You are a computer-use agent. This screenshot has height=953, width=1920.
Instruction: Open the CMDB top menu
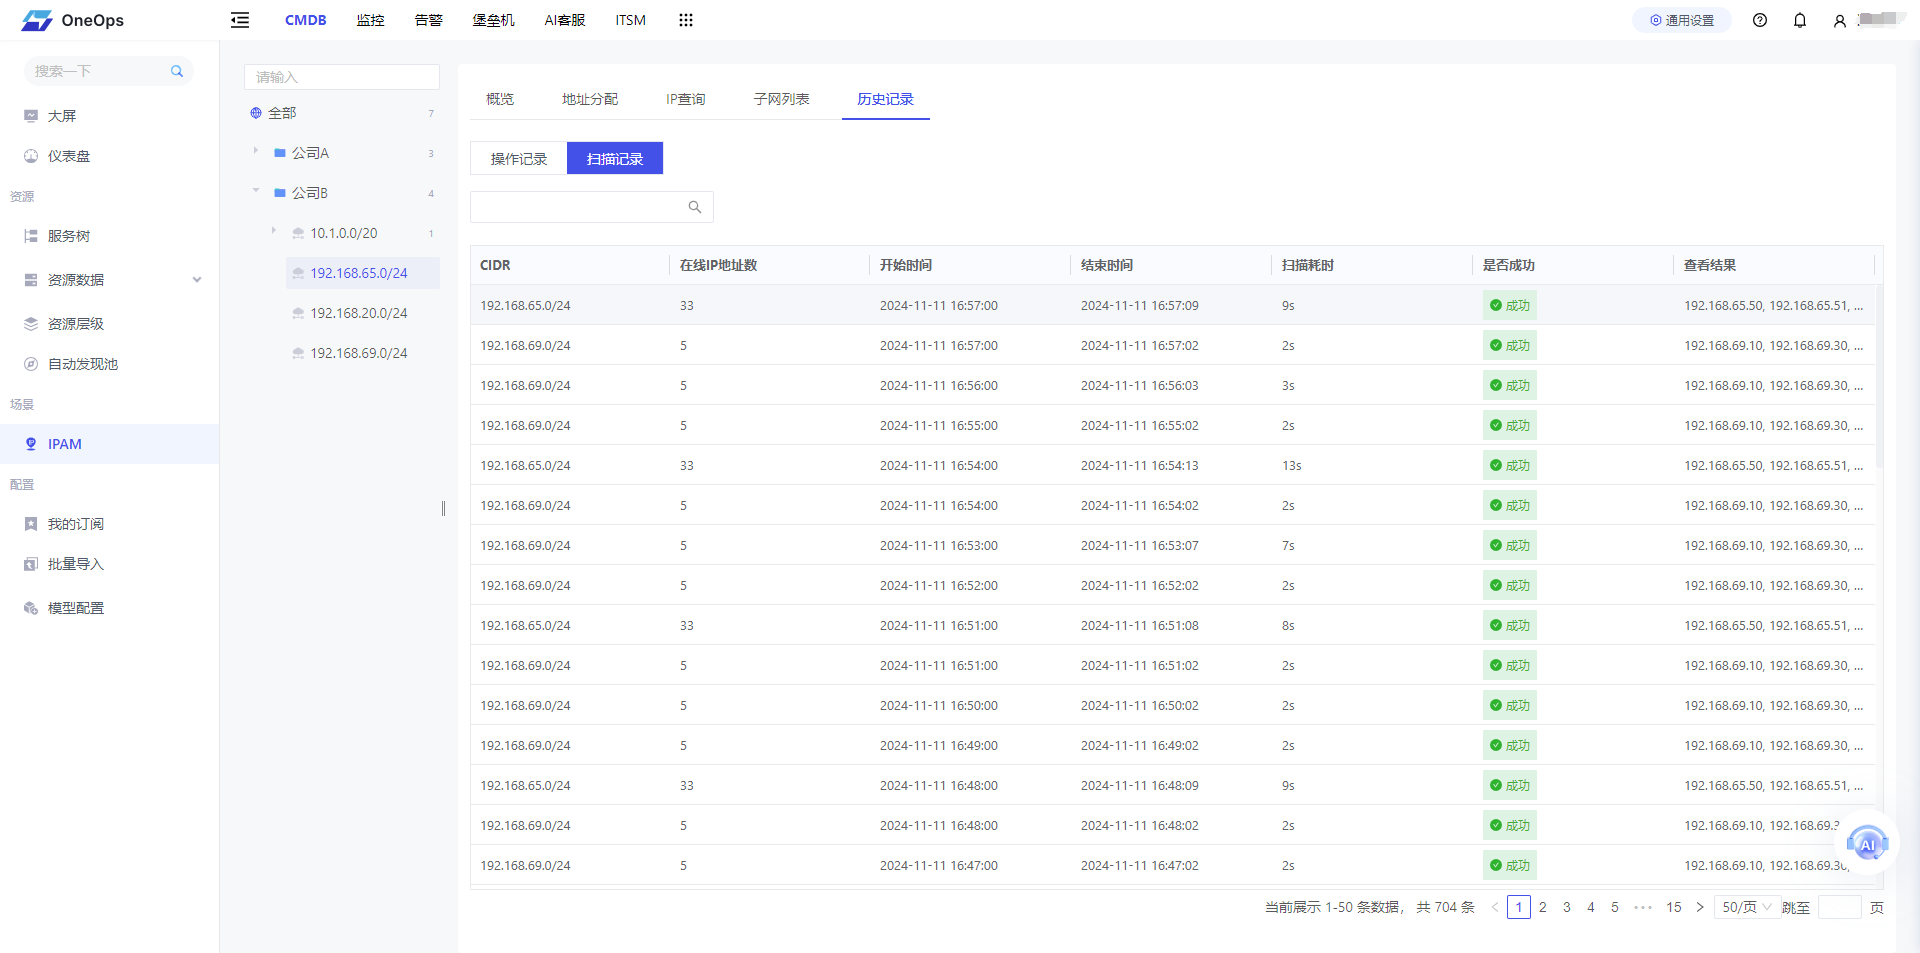pos(305,20)
